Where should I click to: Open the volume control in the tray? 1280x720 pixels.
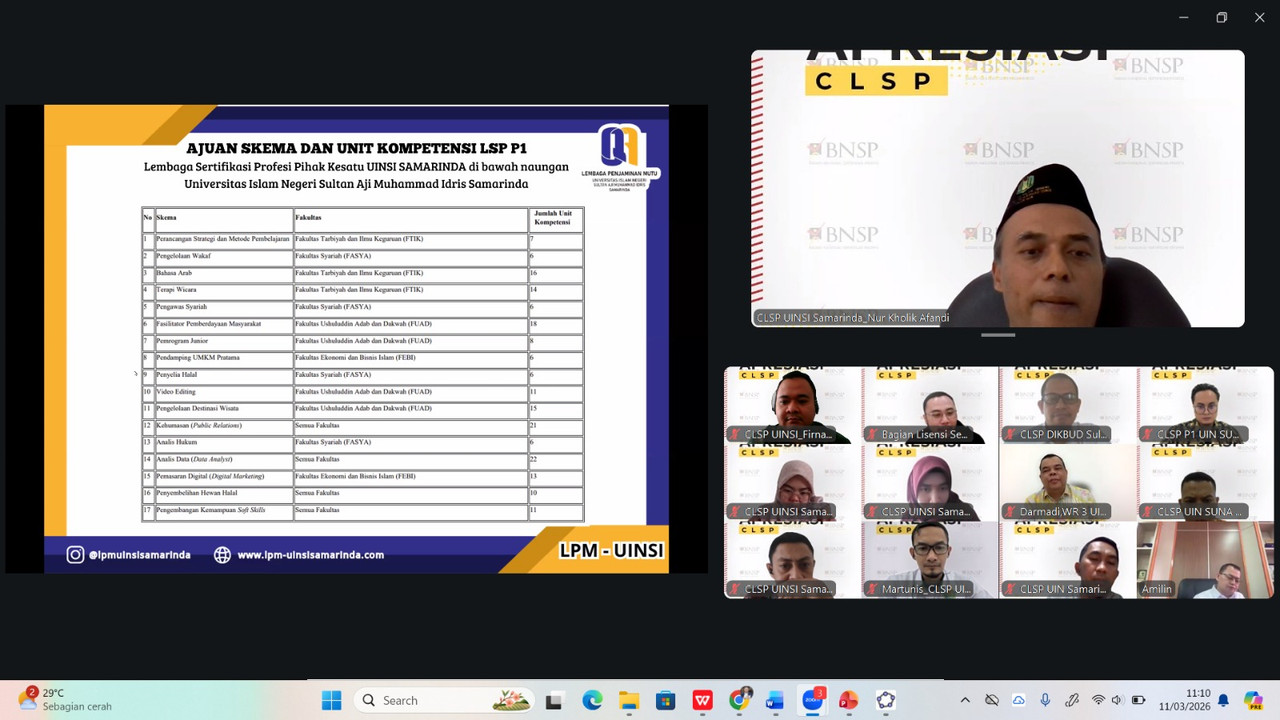click(x=1118, y=700)
